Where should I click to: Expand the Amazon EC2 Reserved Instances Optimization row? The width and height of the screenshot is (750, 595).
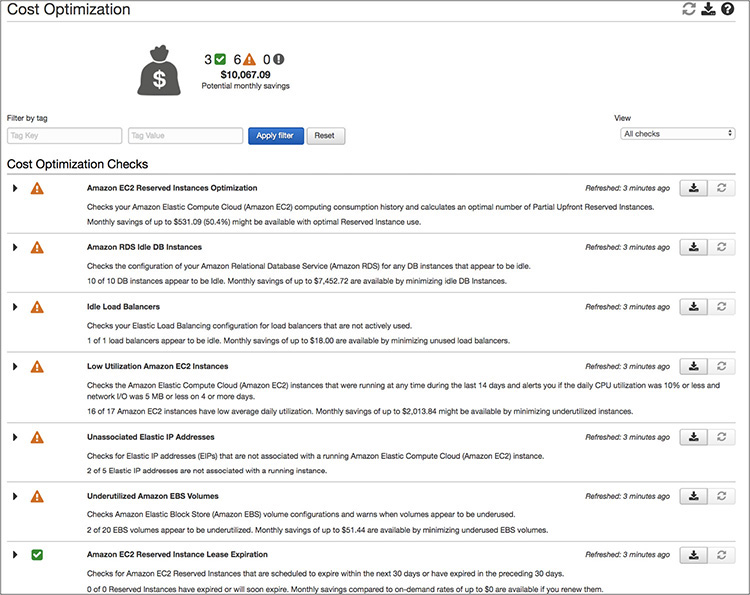click(15, 188)
